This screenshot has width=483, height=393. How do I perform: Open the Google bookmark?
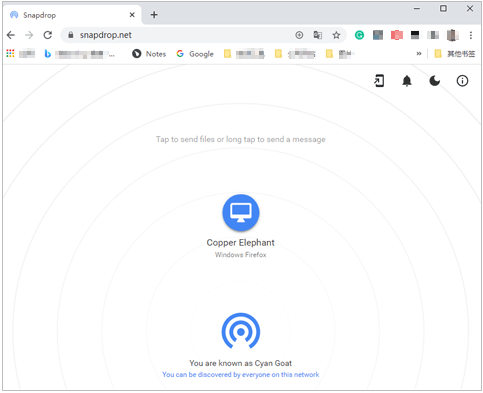pos(195,54)
